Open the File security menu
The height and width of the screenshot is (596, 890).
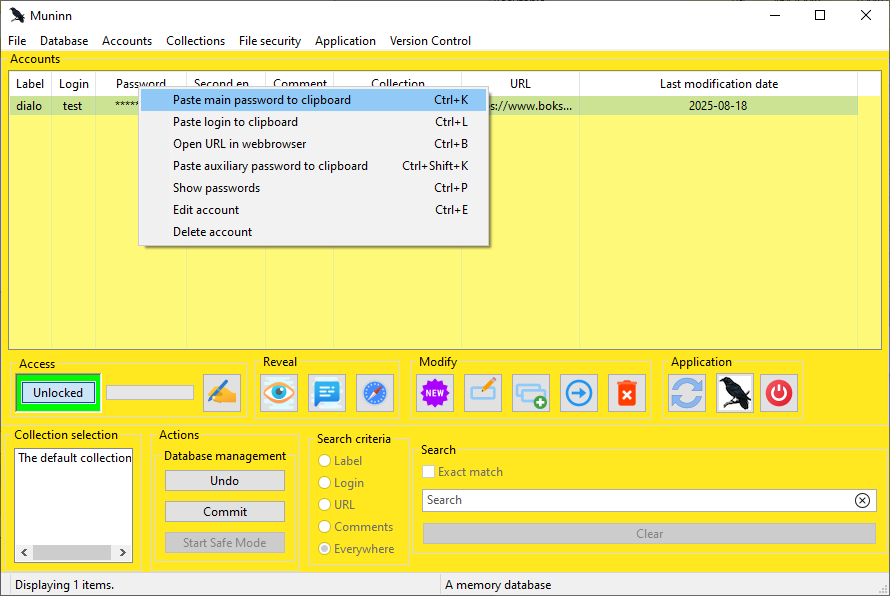[270, 41]
